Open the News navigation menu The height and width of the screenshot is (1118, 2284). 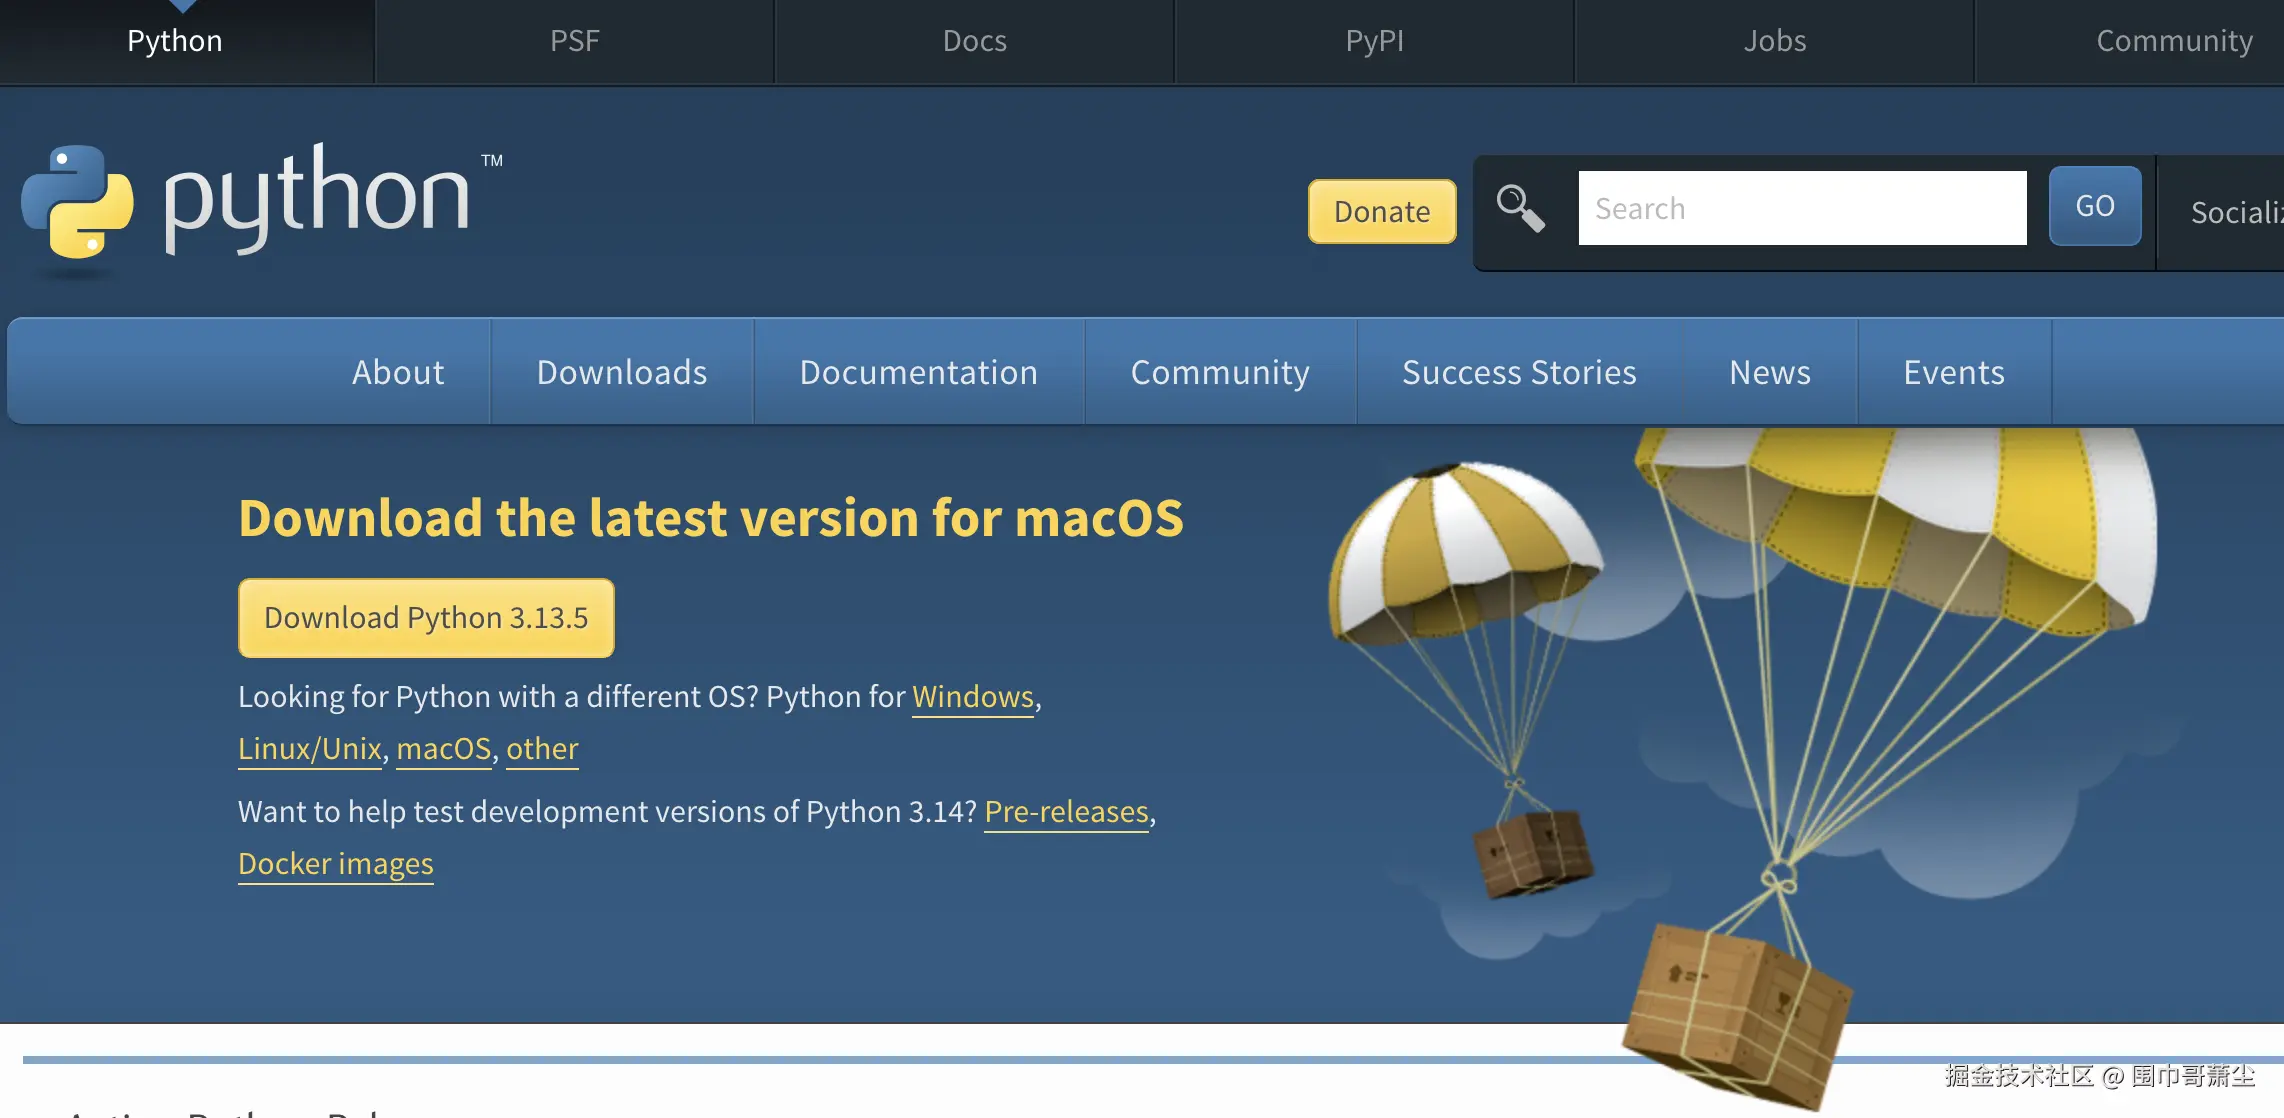[x=1770, y=372]
